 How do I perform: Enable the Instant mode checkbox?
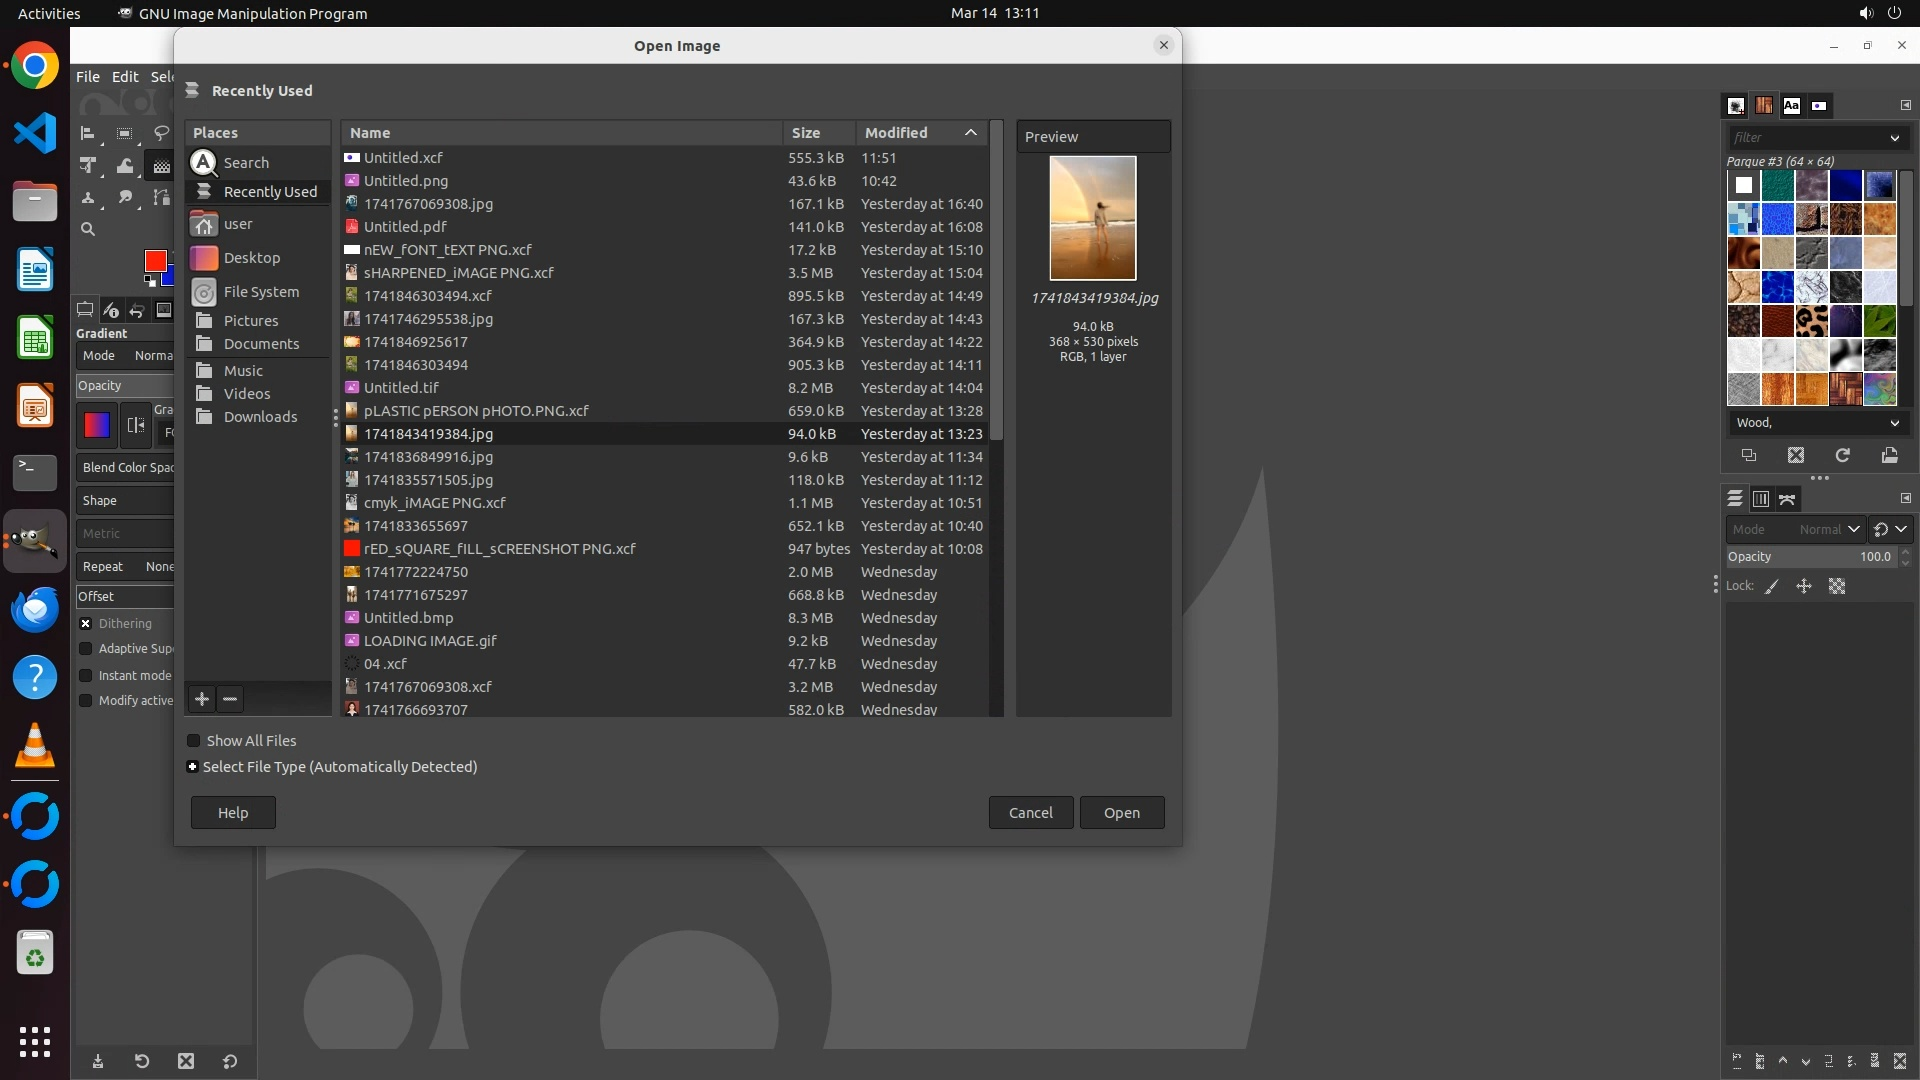pos(86,675)
